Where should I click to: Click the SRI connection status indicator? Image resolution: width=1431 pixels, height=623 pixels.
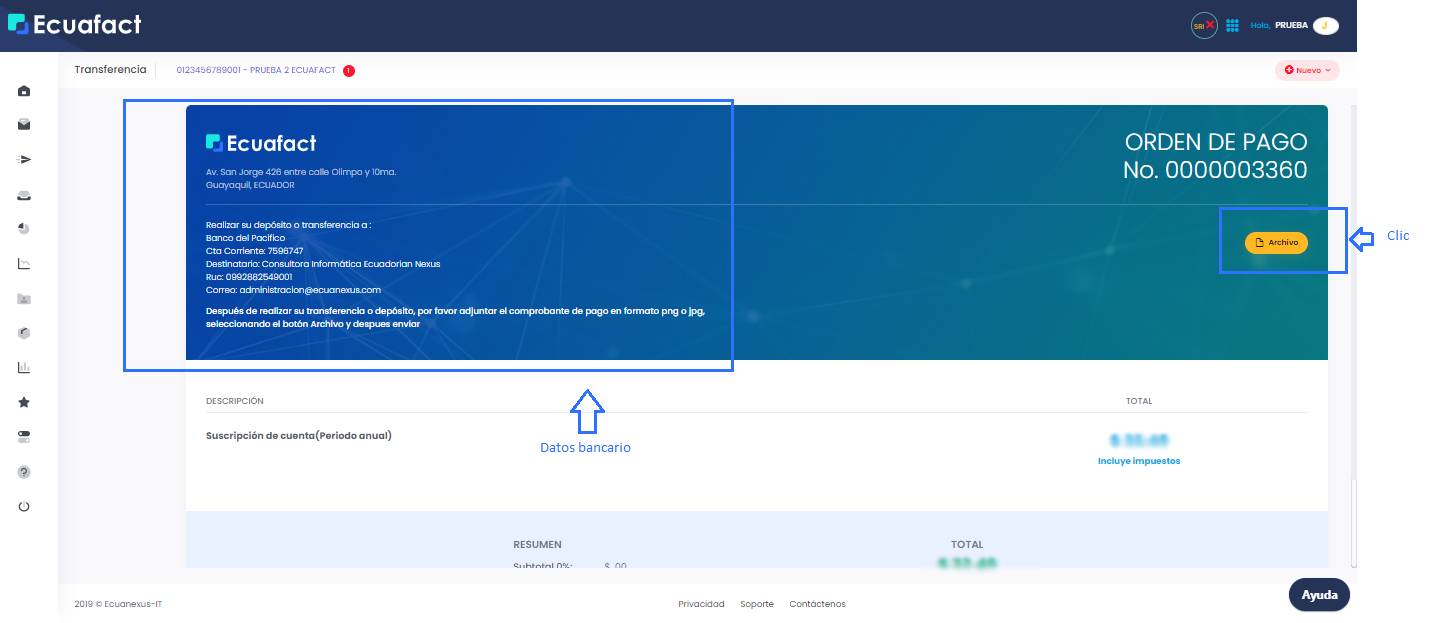point(1204,25)
